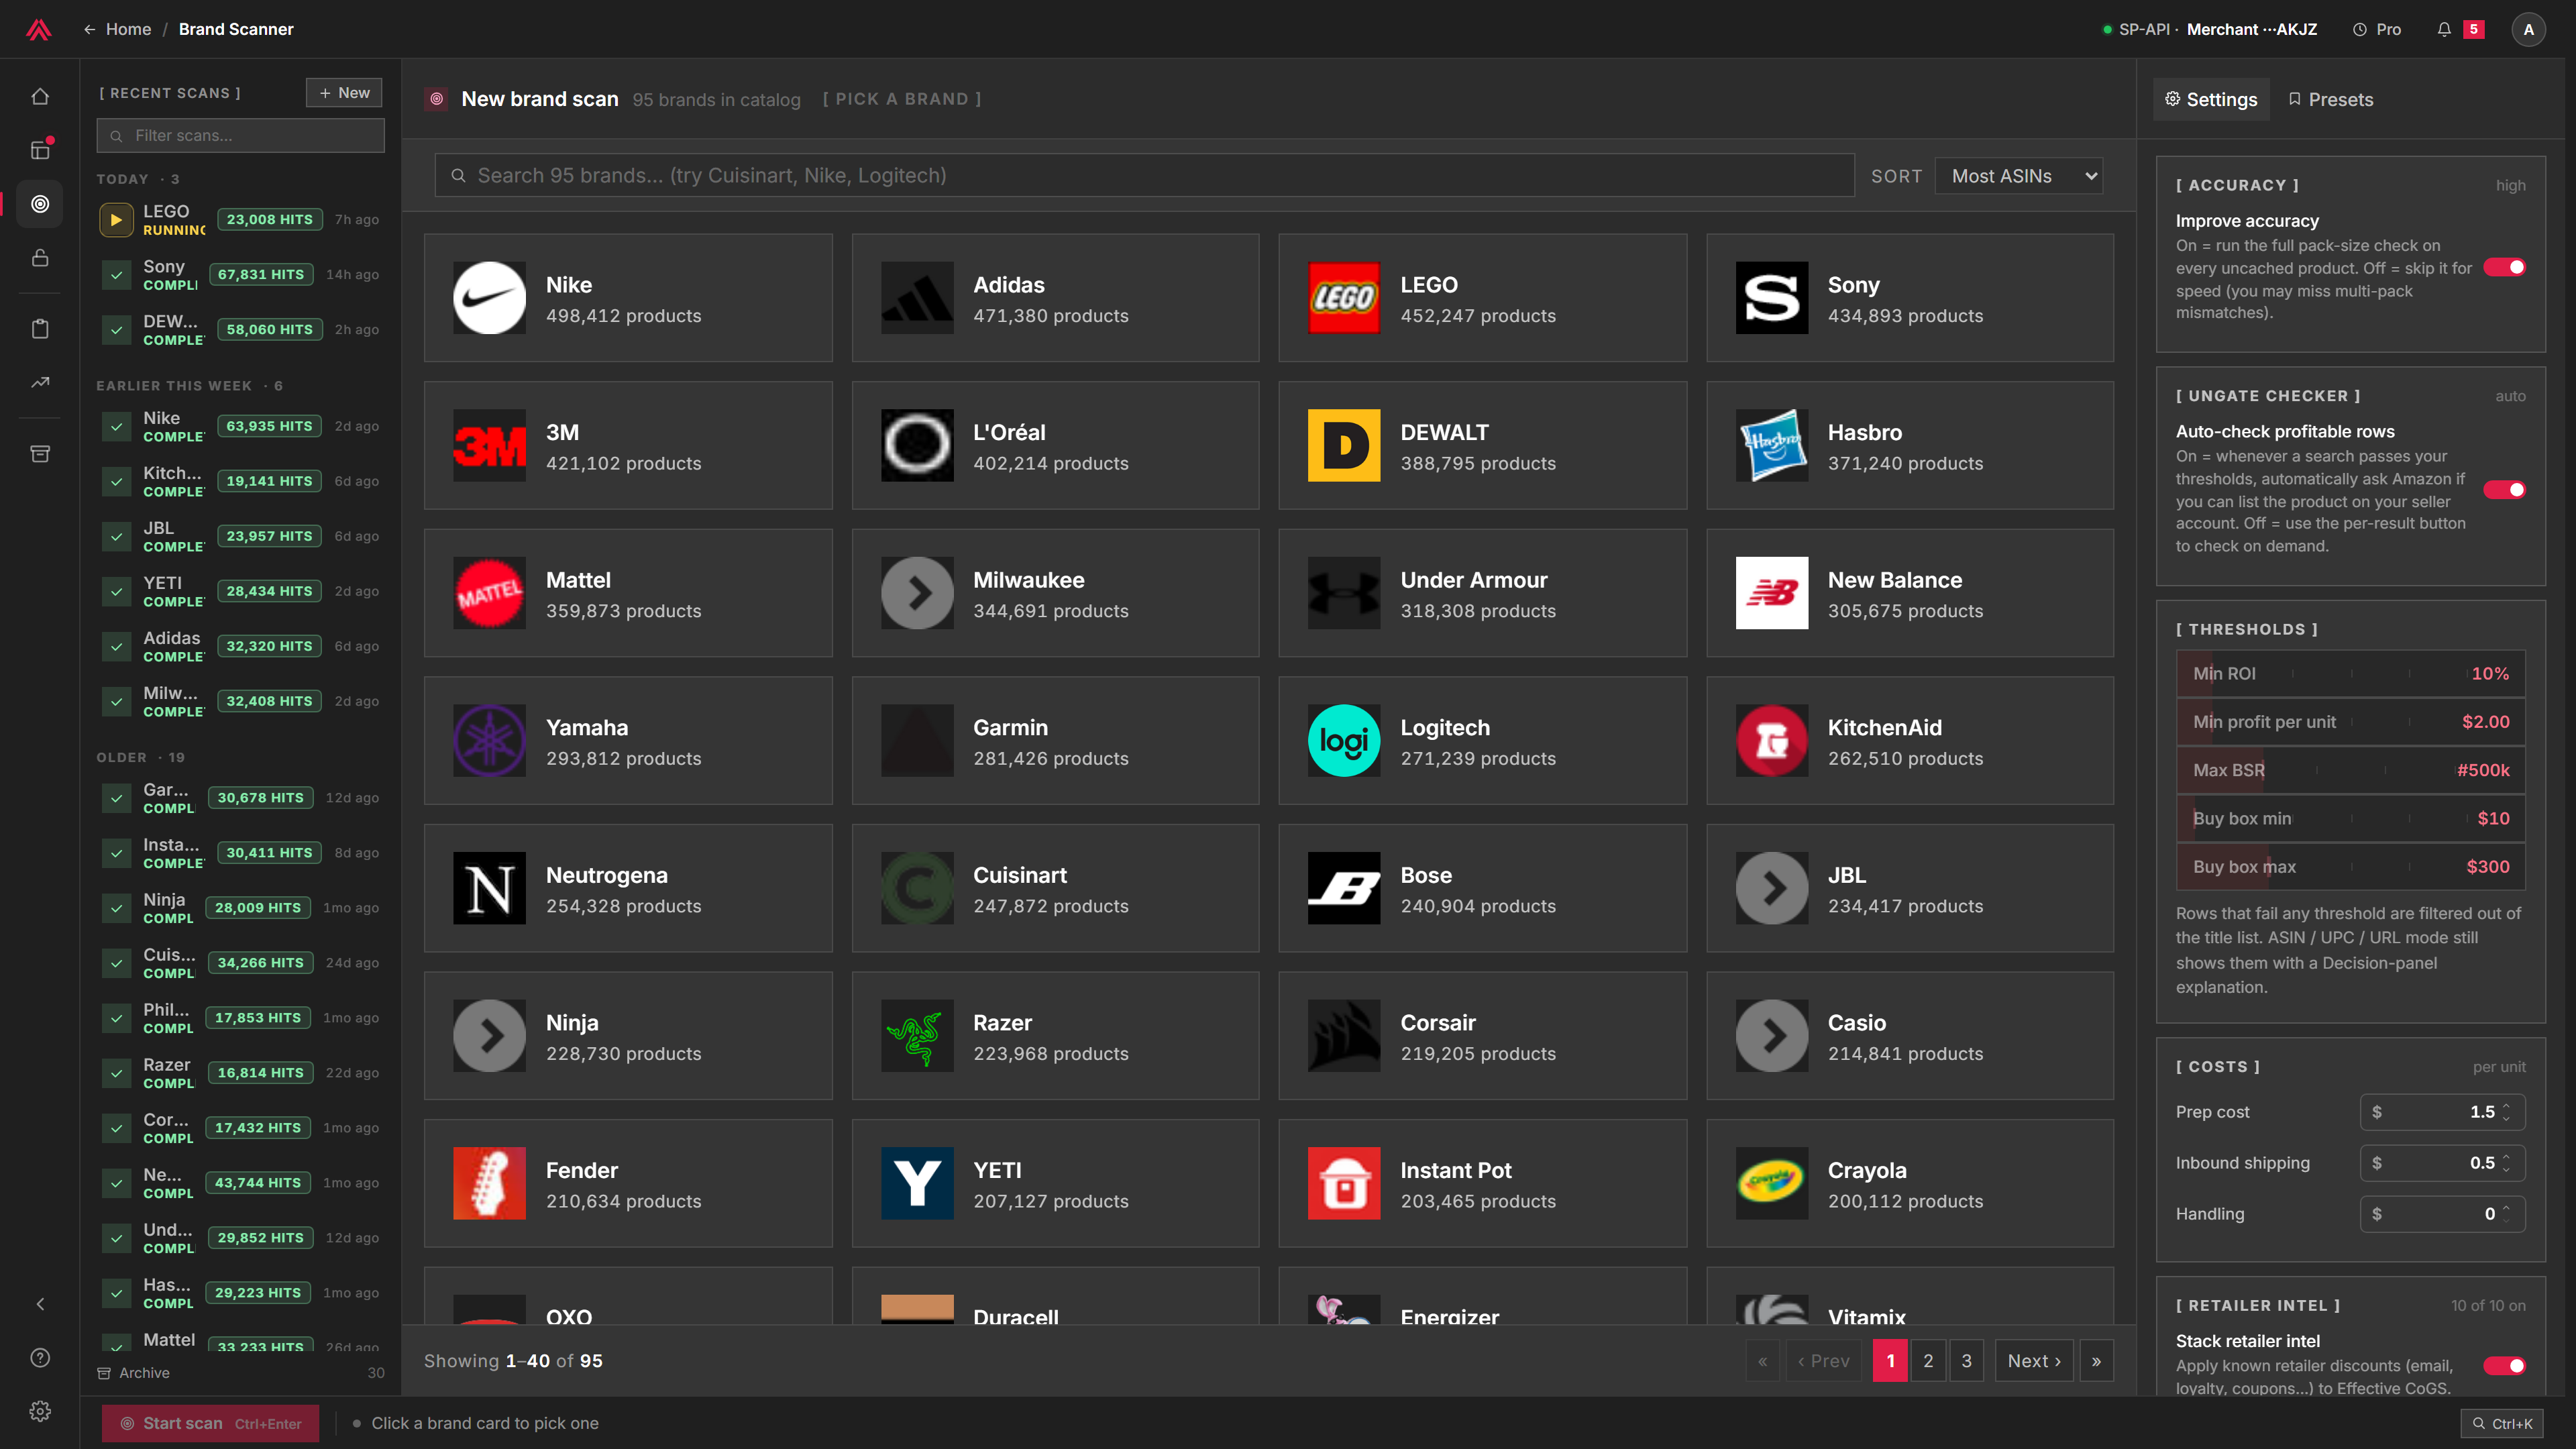Select the Brand Scanner target icon in sidebar
Viewport: 2576px width, 1449px height.
40,204
